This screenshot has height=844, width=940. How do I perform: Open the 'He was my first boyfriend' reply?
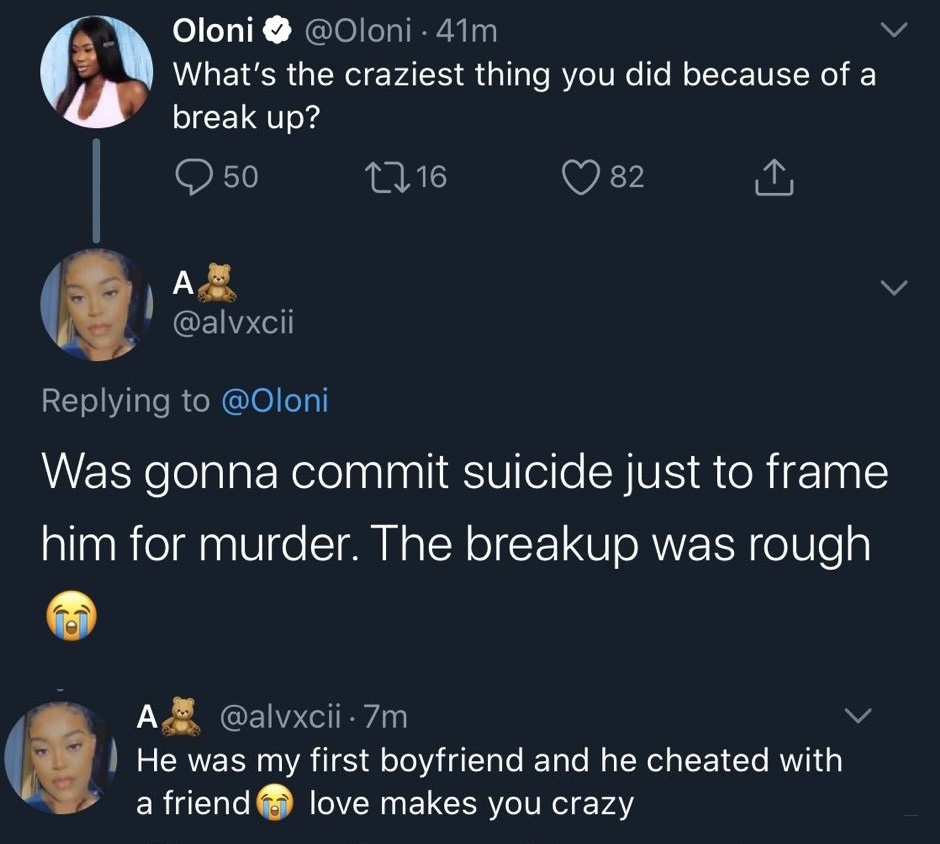pyautogui.click(x=489, y=781)
